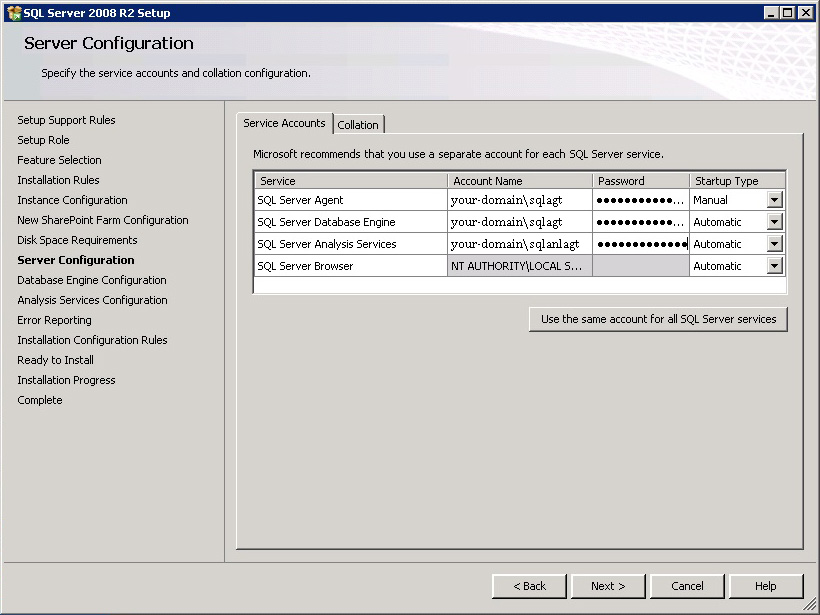The width and height of the screenshot is (820, 615).
Task: Click Instance Configuration in the step list
Action: pos(72,200)
